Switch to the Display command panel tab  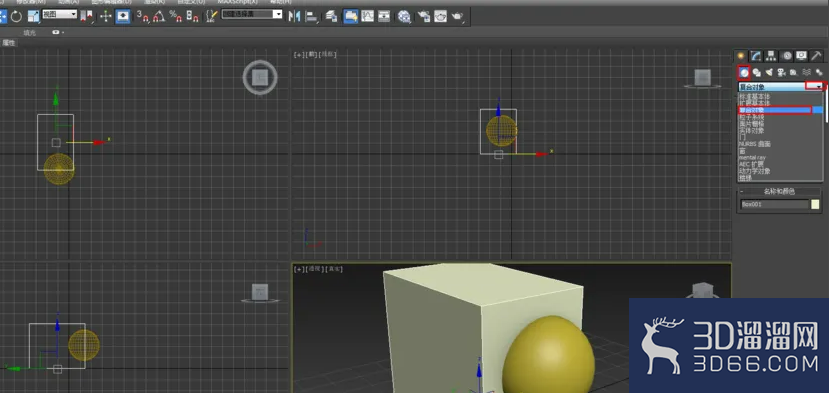802,56
